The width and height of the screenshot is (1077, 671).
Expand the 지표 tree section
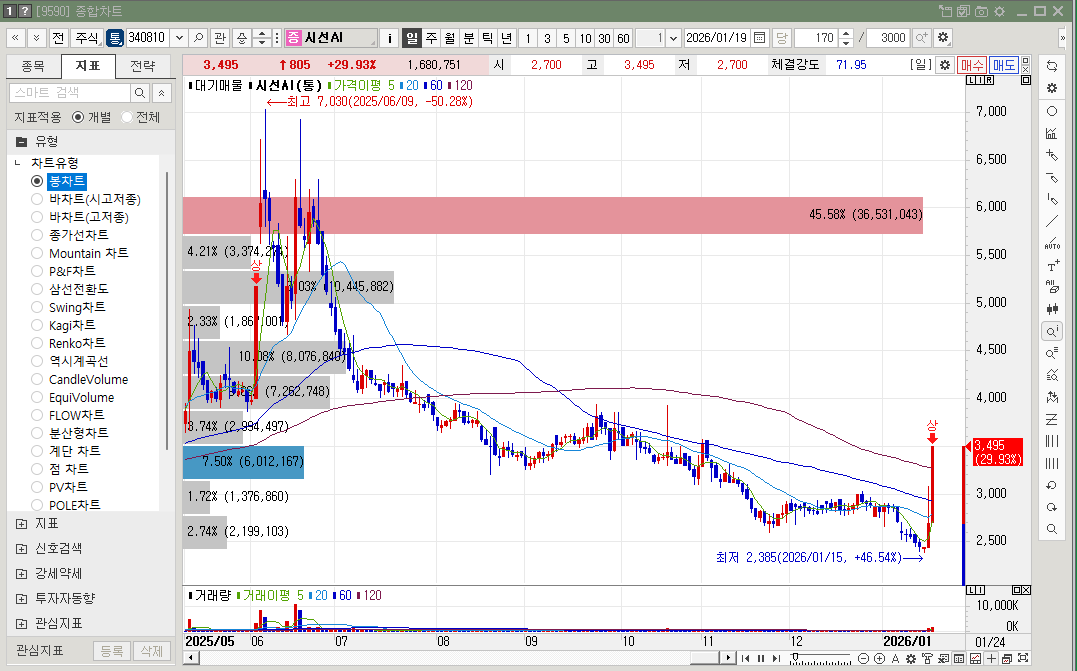coord(21,524)
